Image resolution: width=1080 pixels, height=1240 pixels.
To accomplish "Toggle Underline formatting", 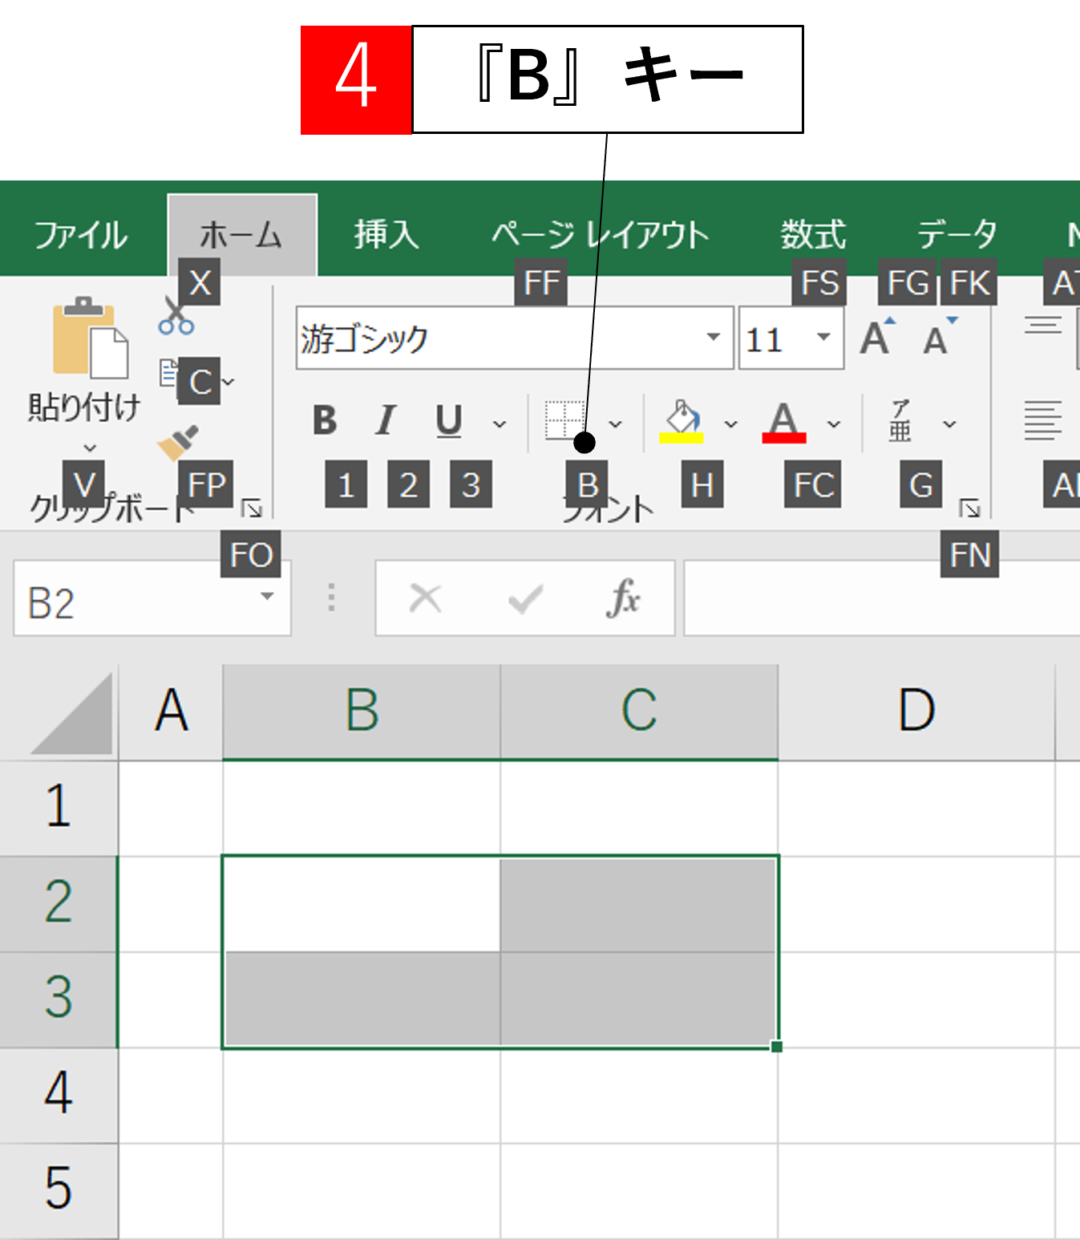I will point(449,421).
